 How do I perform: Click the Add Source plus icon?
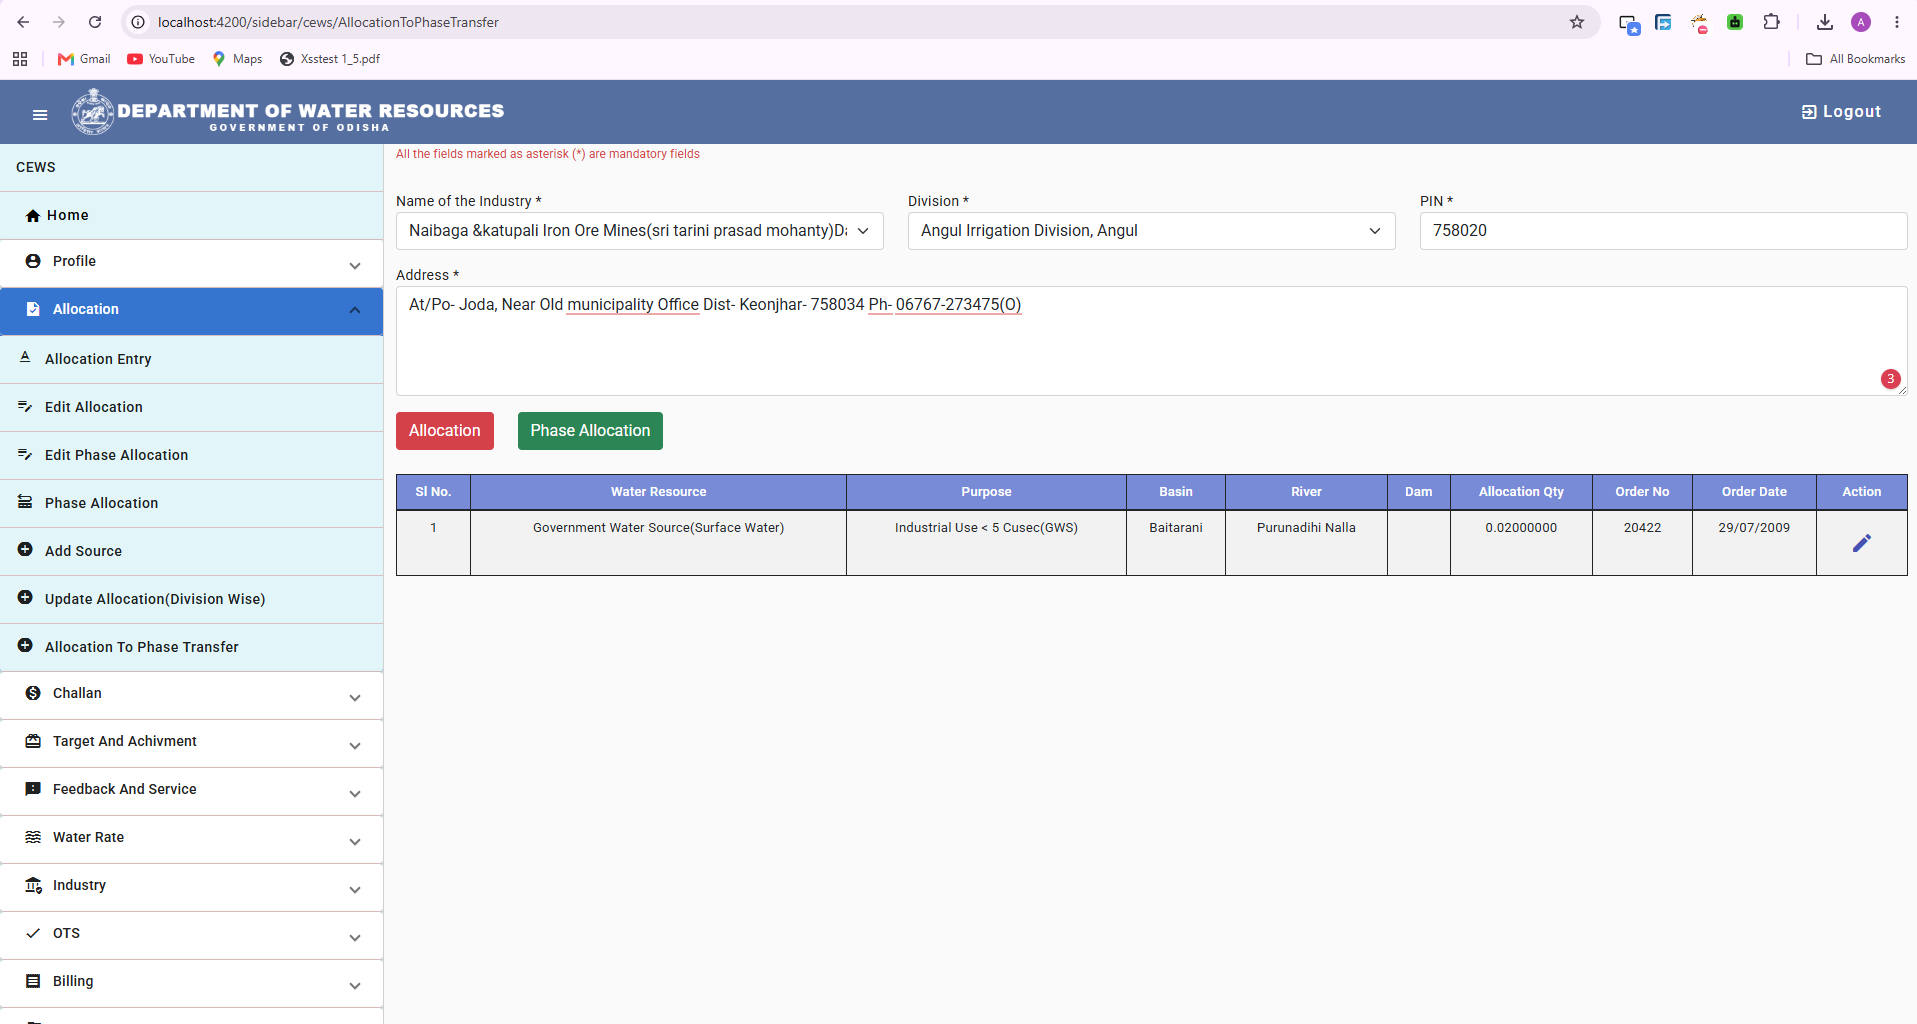click(x=25, y=549)
